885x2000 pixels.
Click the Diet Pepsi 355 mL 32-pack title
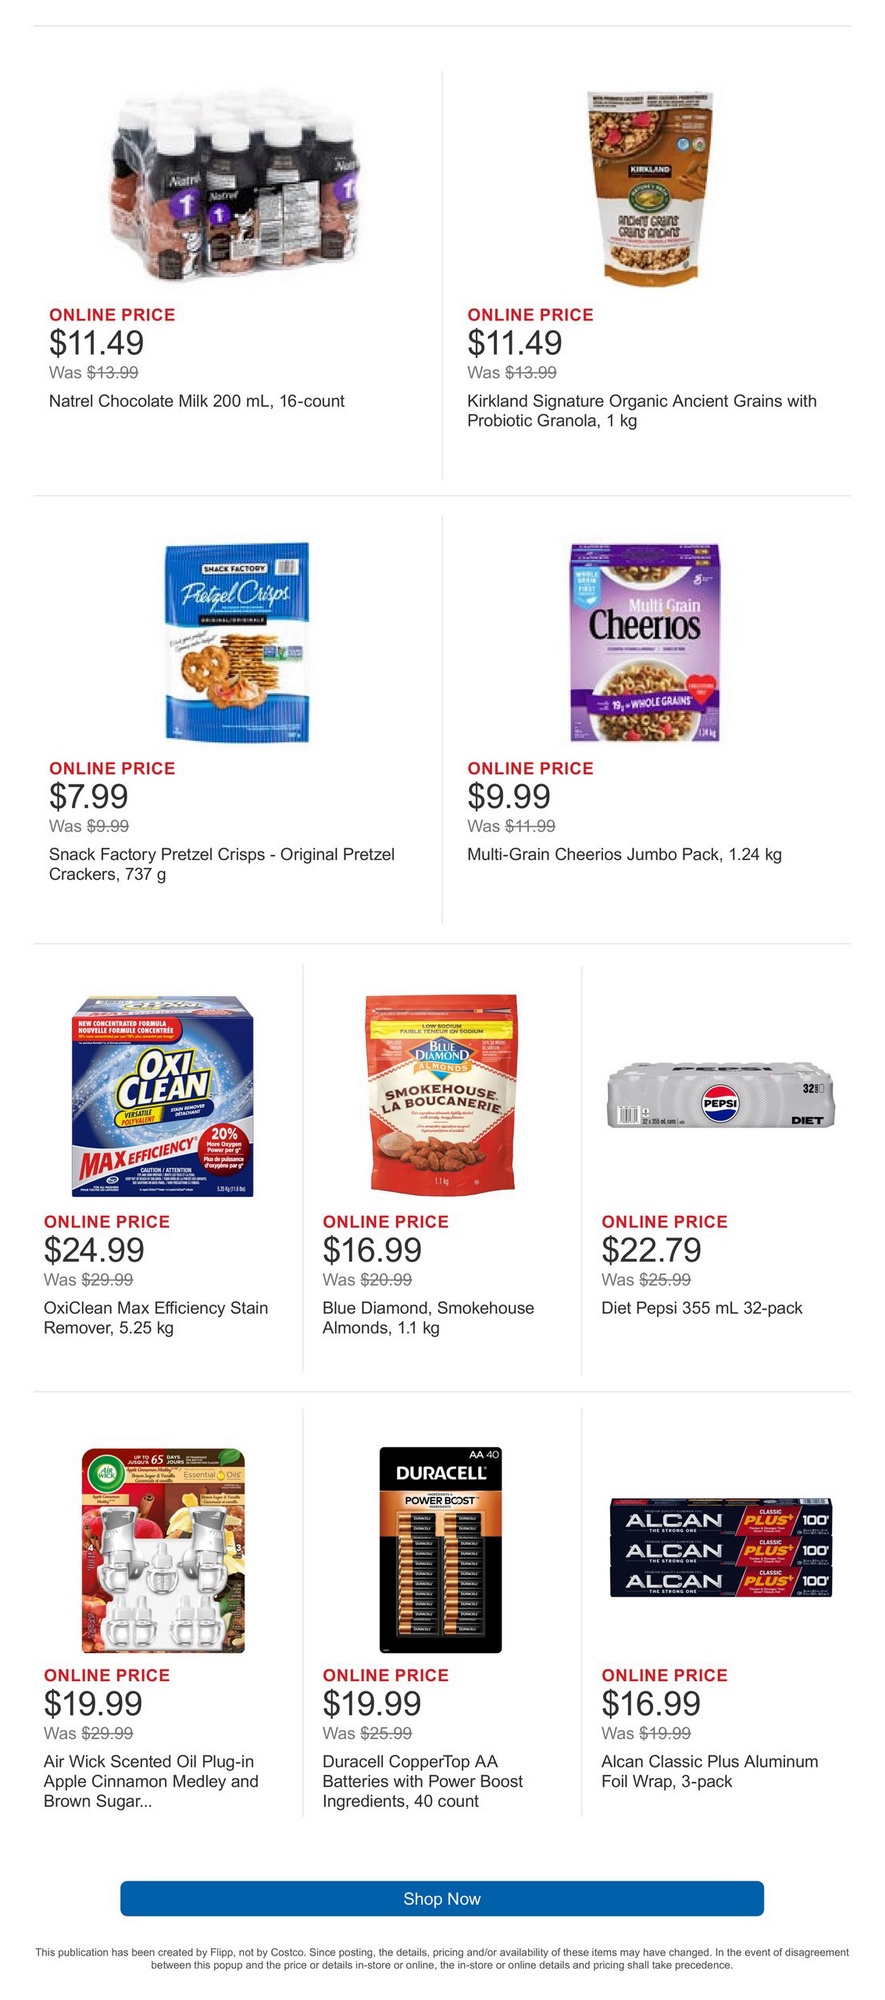701,1308
